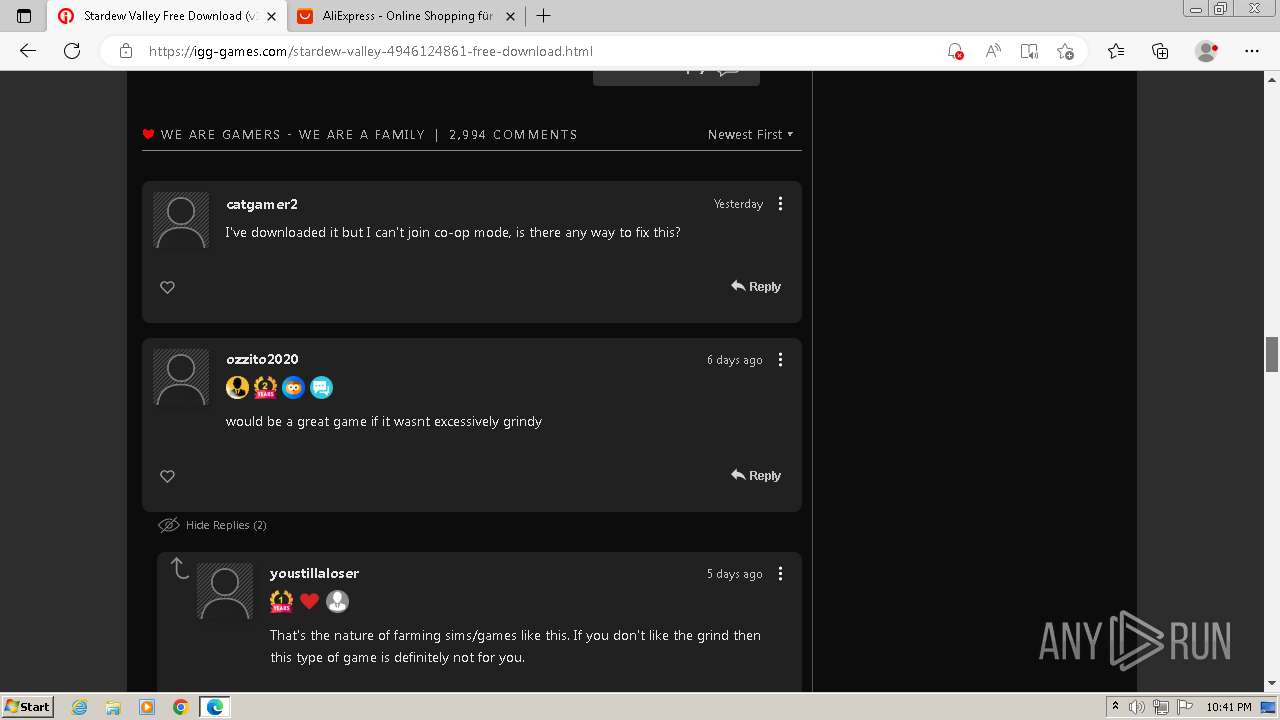
Task: Reply to ozzito2020's comment
Action: [x=756, y=475]
